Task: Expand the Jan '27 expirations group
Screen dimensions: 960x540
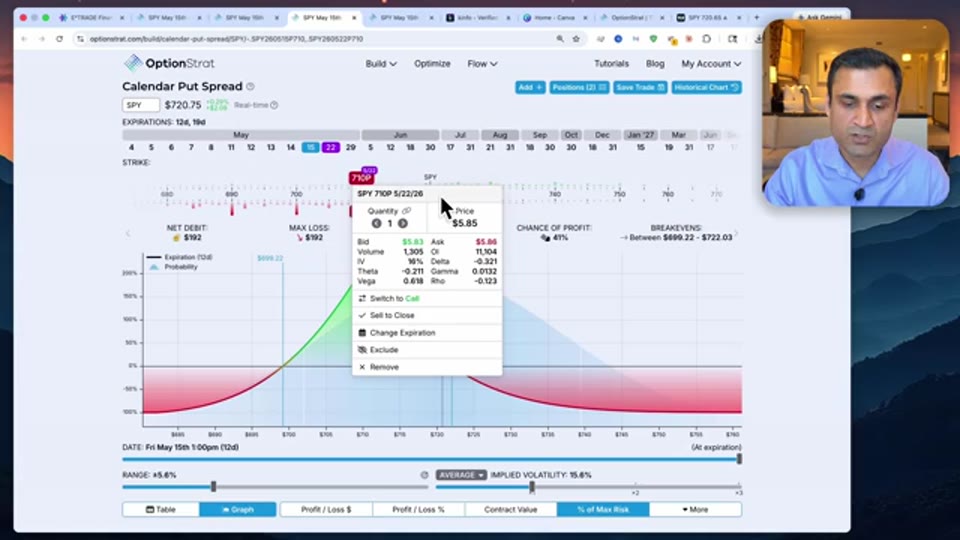Action: click(640, 135)
